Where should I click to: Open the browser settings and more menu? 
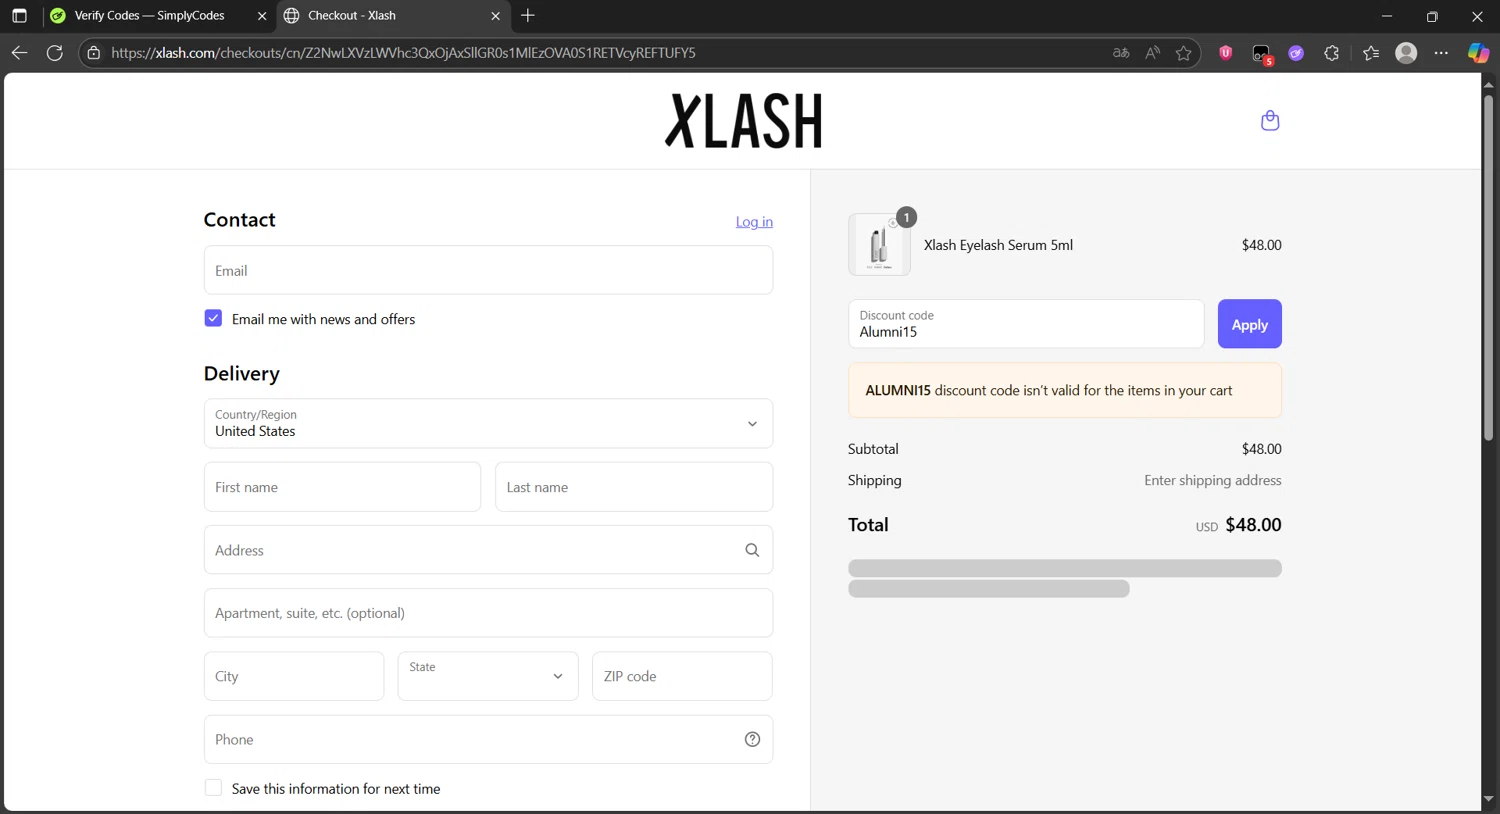coord(1441,53)
